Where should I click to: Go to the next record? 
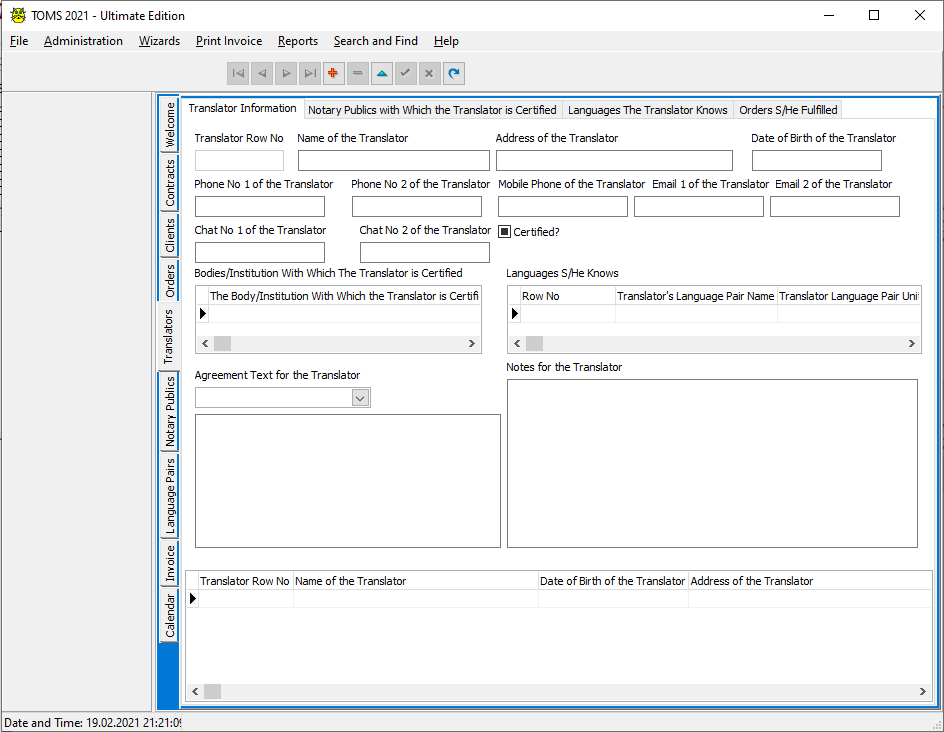[286, 73]
